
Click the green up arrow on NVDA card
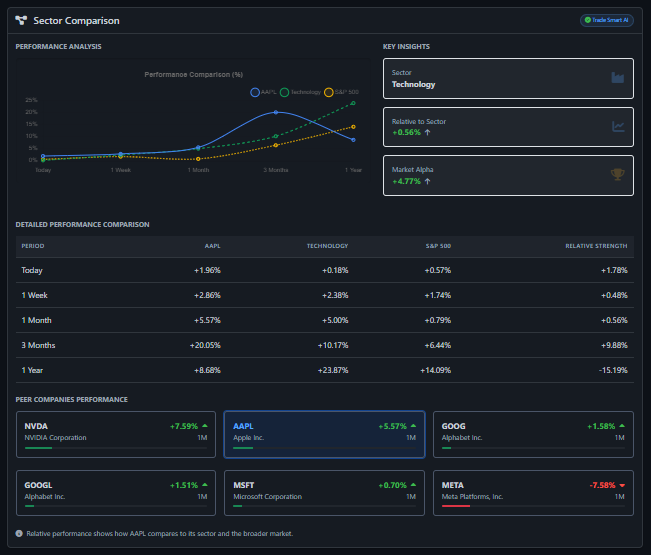pyautogui.click(x=206, y=426)
